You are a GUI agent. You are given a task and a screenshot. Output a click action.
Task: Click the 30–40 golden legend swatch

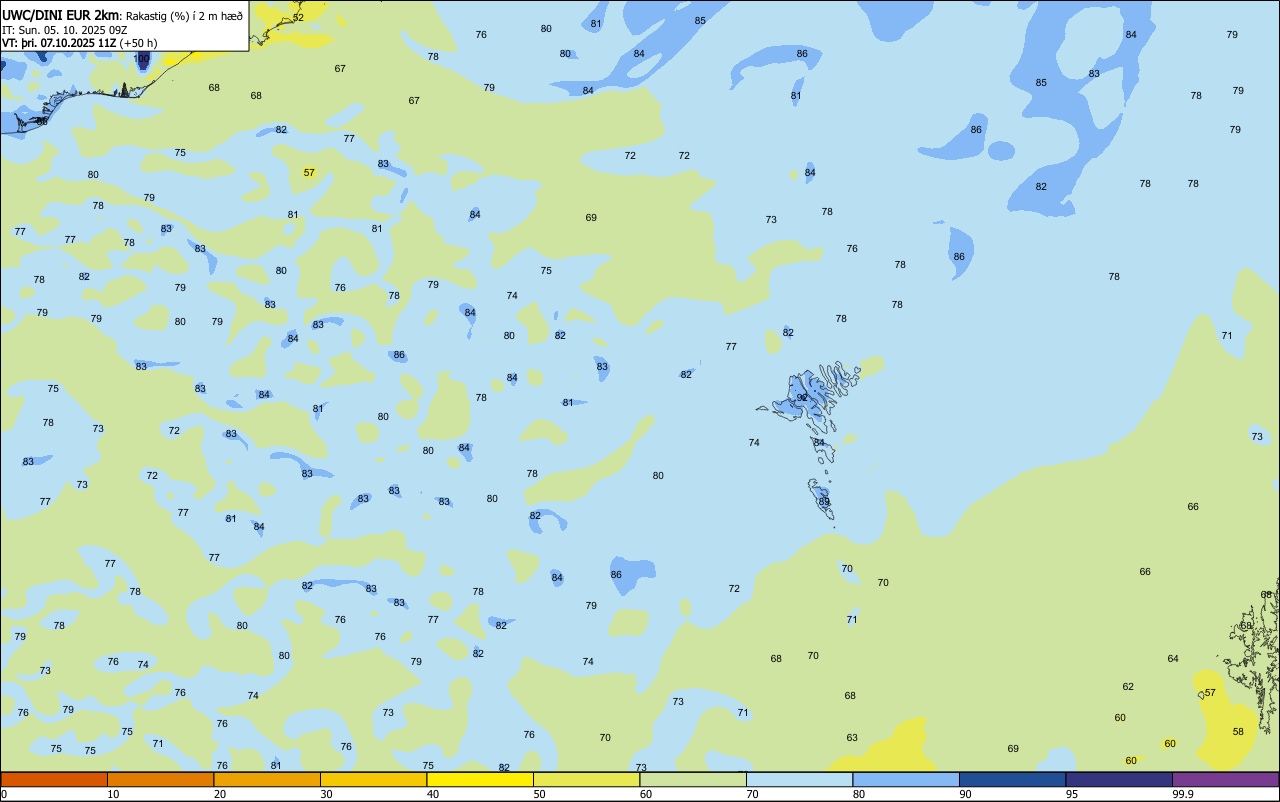373,779
